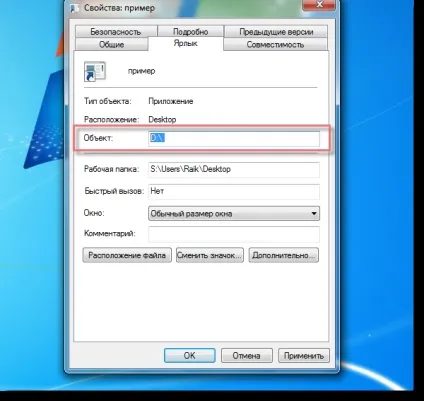Click the title bar icon of Свойства window

pos(74,8)
